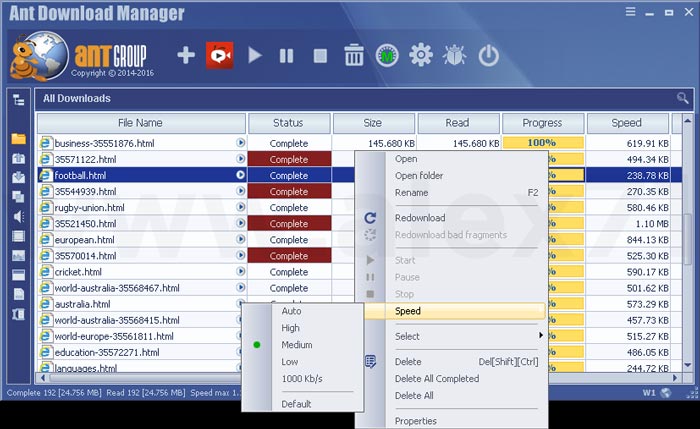Select 1000 Kb/s speed option
This screenshot has width=700, height=429.
[x=302, y=379]
